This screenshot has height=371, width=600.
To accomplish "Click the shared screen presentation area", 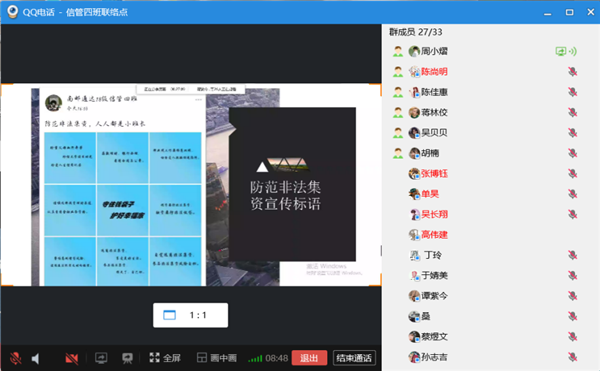I will pos(191,185).
